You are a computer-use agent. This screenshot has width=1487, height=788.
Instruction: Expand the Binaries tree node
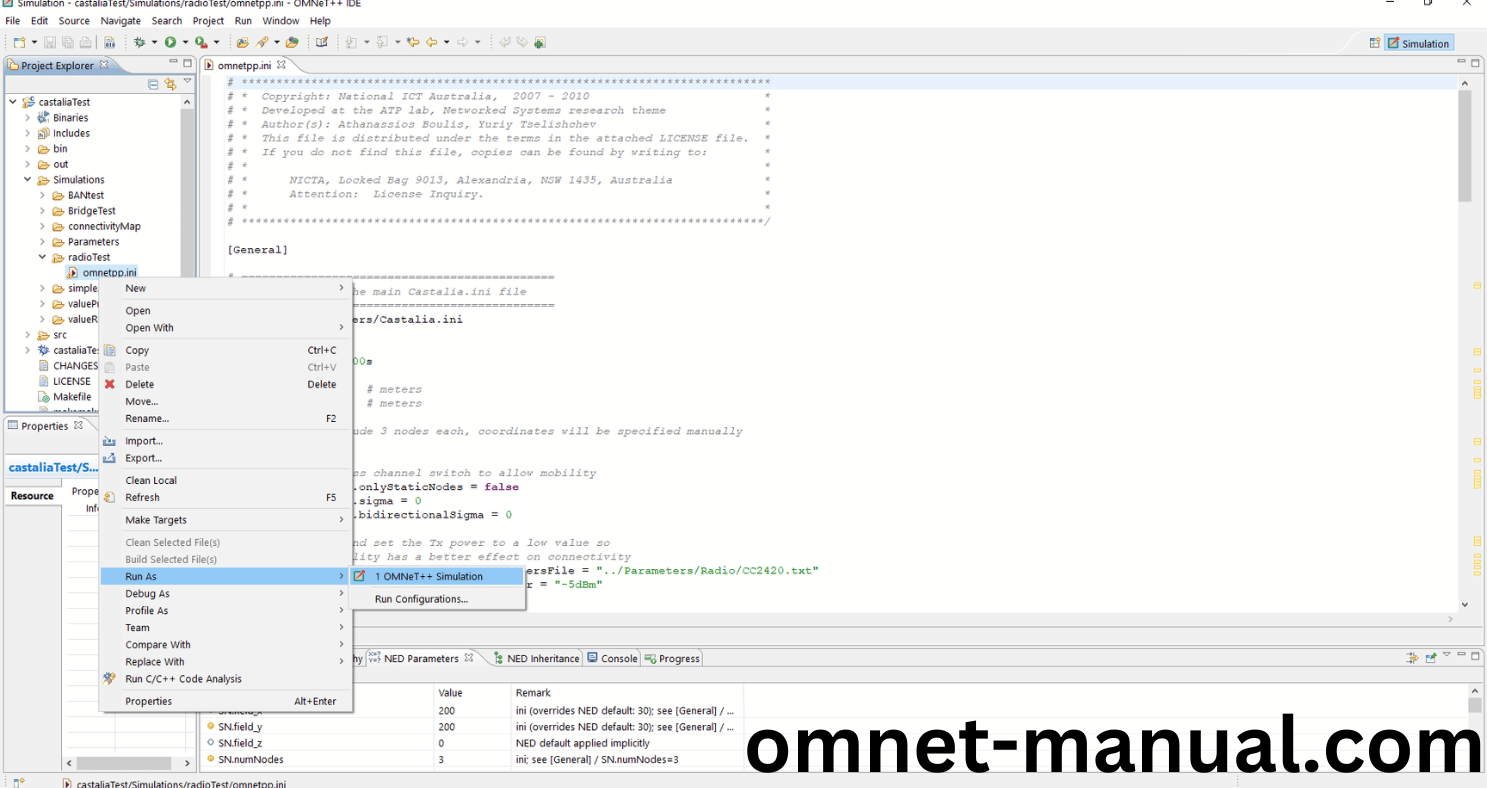pyautogui.click(x=28, y=118)
